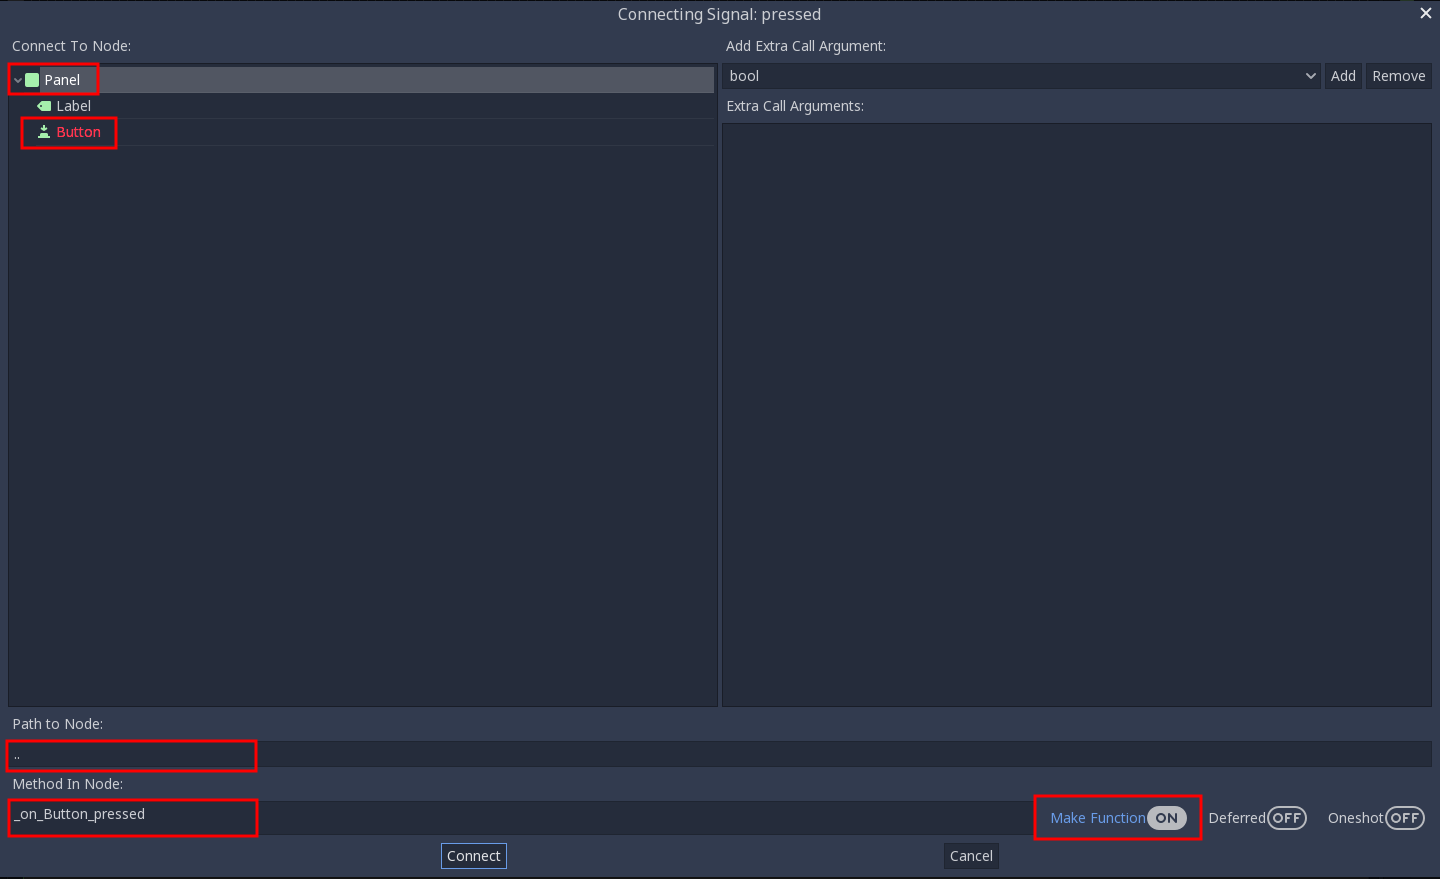Collapse the Panel node in the tree
The width and height of the screenshot is (1440, 879).
(16, 79)
